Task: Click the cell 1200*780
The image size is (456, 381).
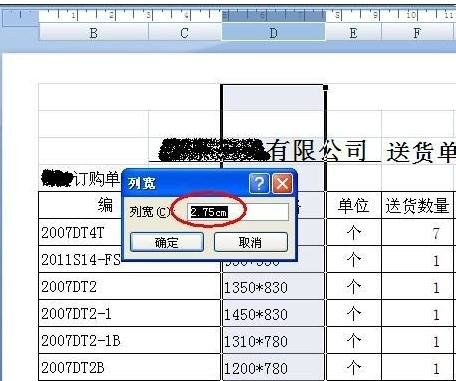Action: pyautogui.click(x=273, y=368)
